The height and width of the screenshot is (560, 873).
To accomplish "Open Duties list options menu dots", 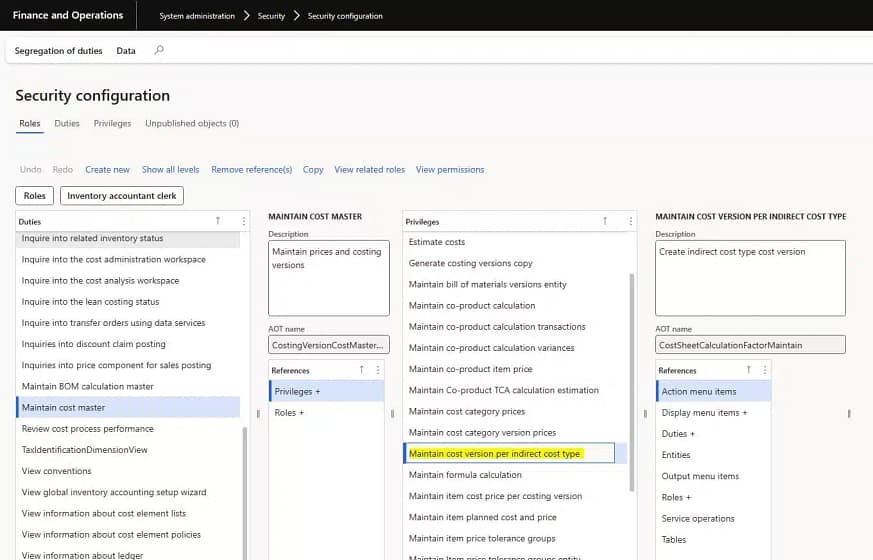I will (243, 221).
